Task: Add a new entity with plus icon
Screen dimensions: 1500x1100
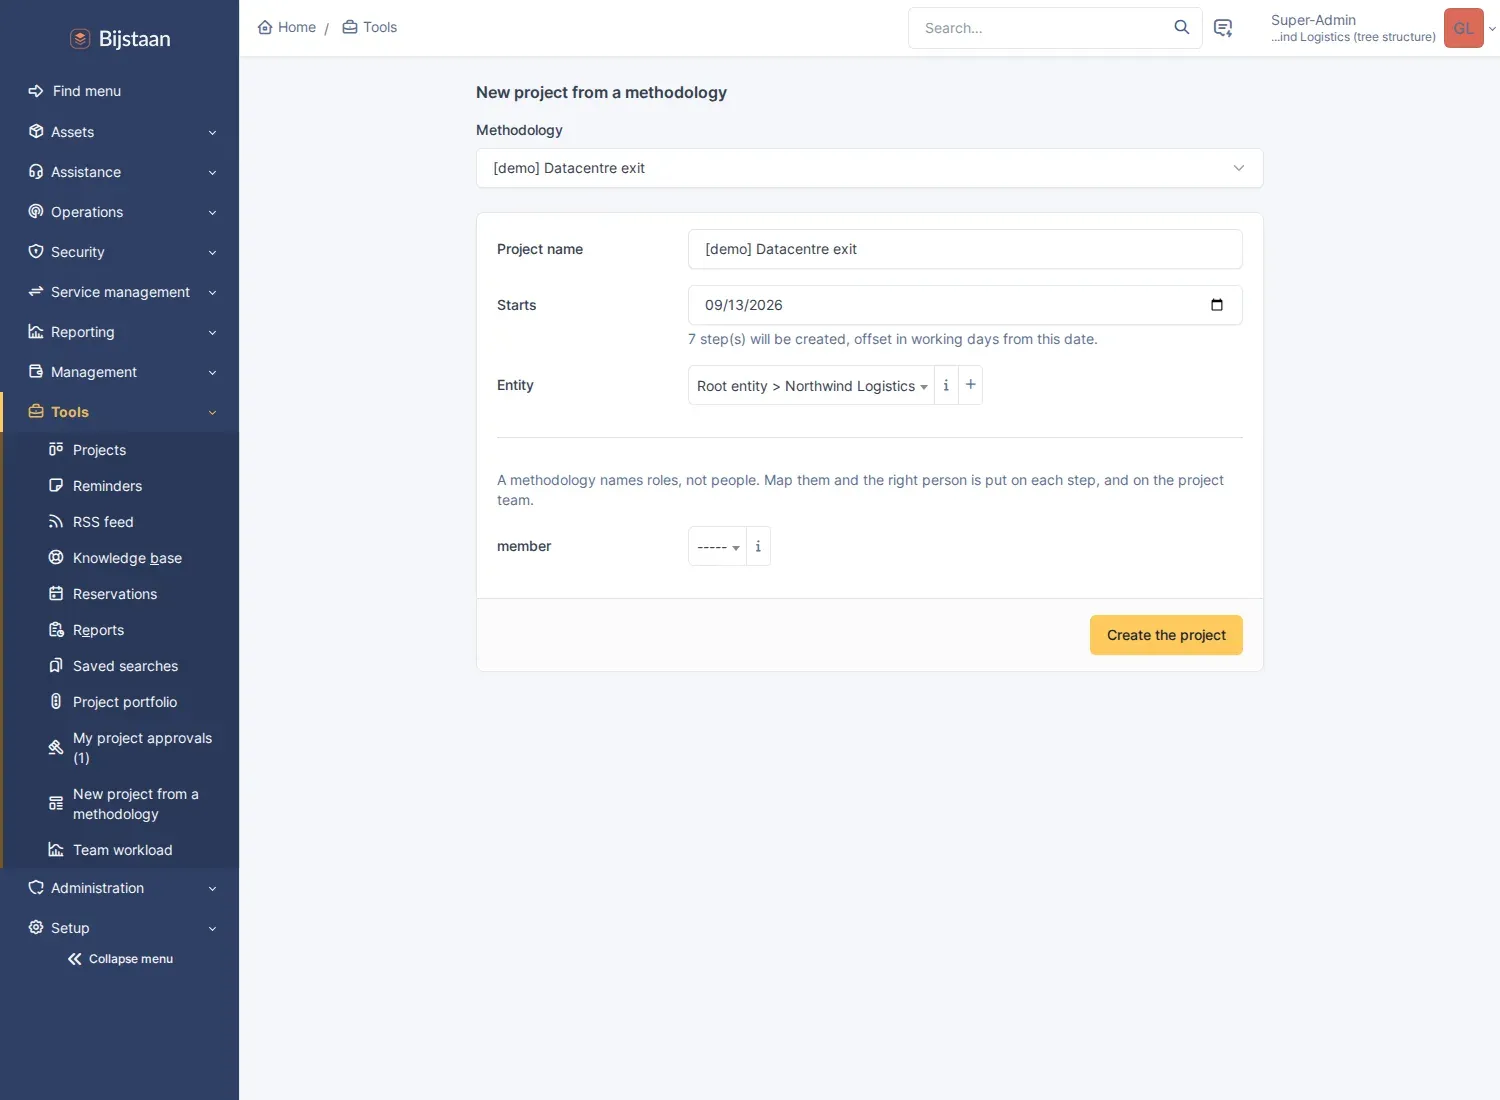Action: (x=970, y=385)
